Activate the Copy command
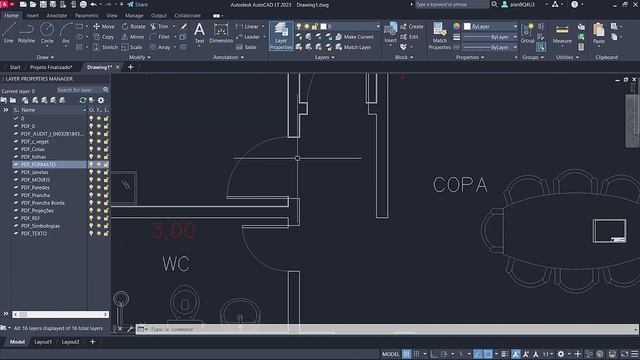 [x=104, y=37]
